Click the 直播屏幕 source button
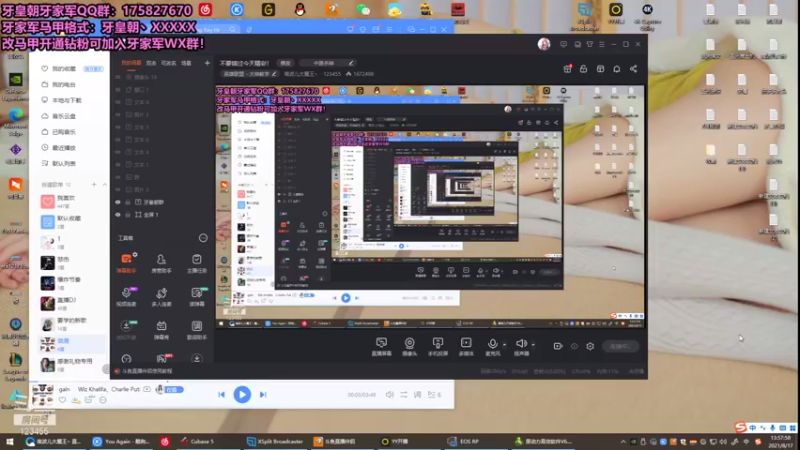The width and height of the screenshot is (800, 450). coord(381,346)
